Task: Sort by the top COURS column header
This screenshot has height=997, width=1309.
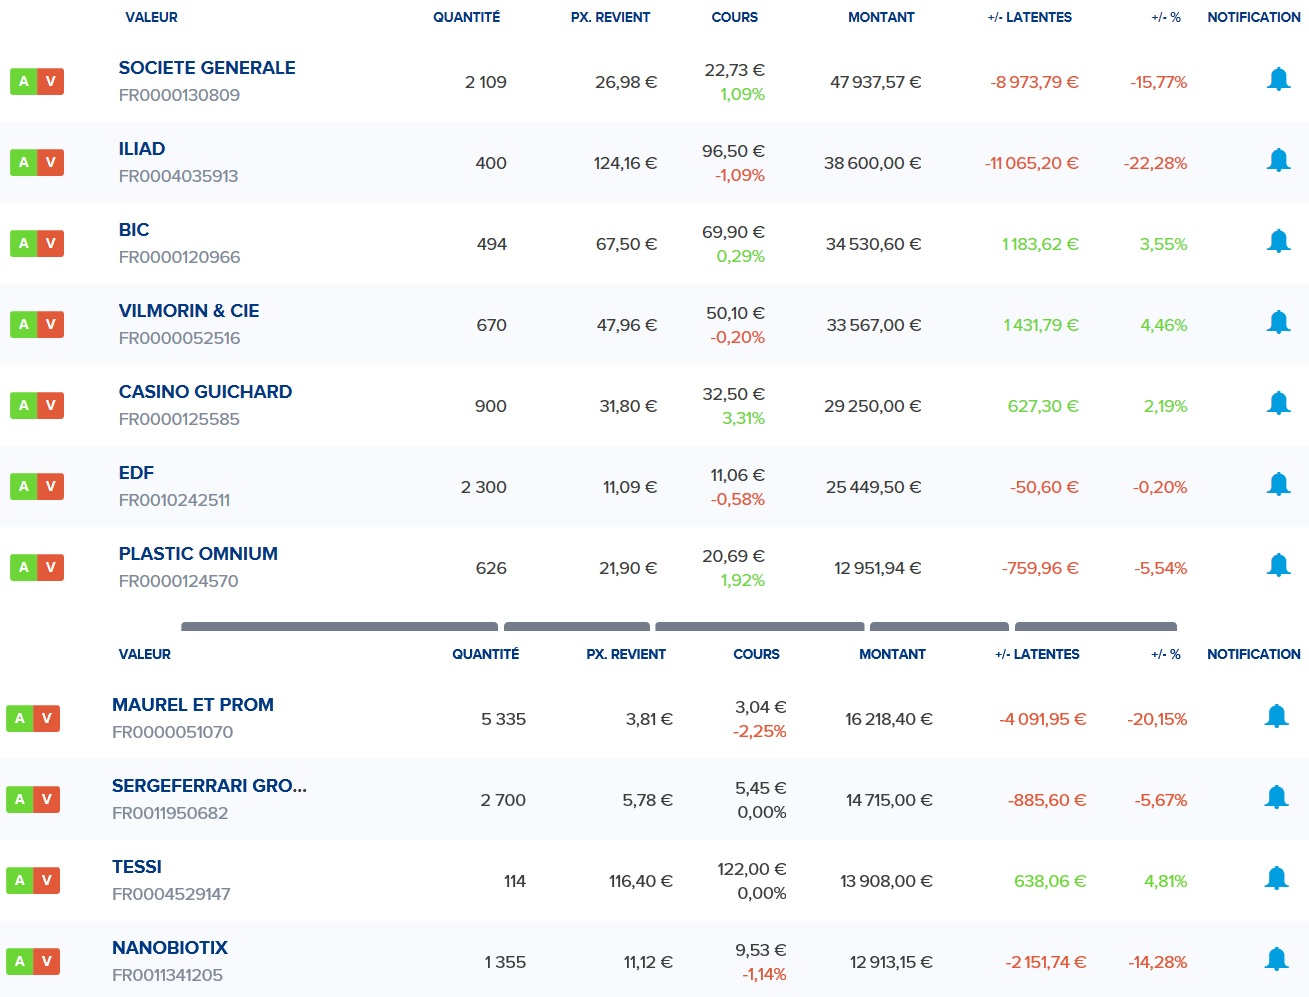Action: pyautogui.click(x=734, y=17)
